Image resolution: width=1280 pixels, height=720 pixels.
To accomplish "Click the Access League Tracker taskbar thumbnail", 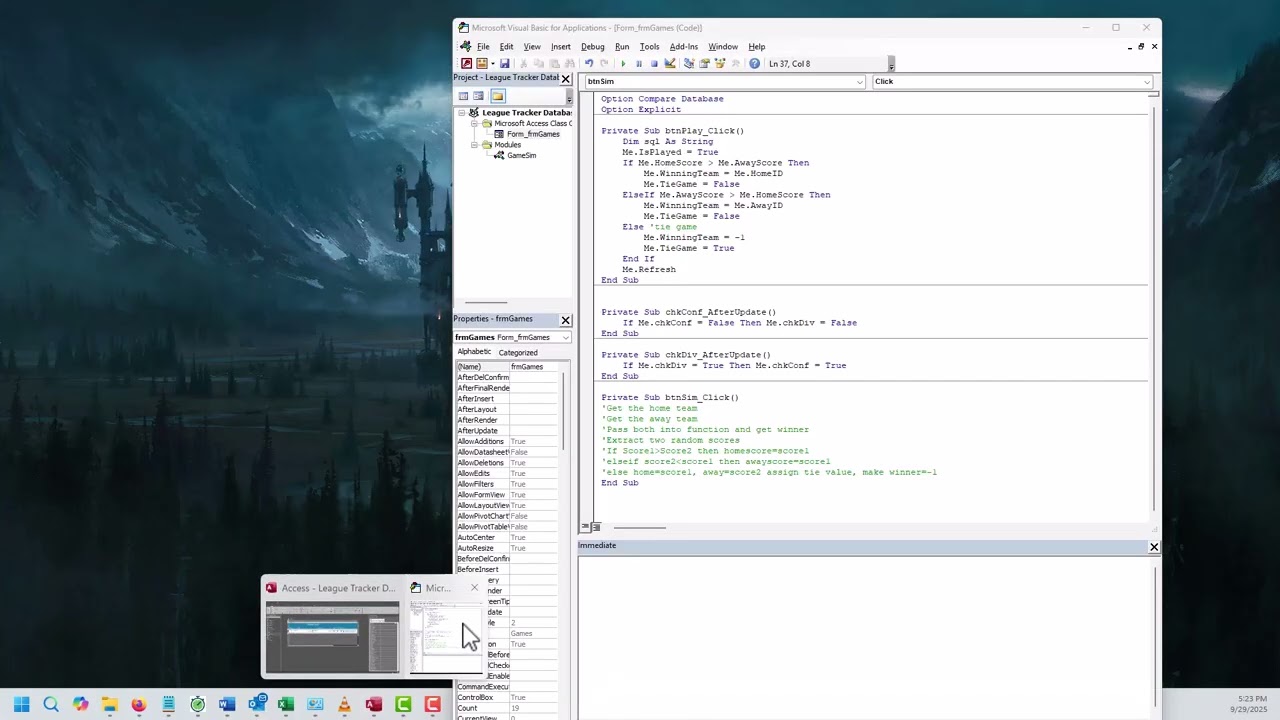I will (332, 638).
